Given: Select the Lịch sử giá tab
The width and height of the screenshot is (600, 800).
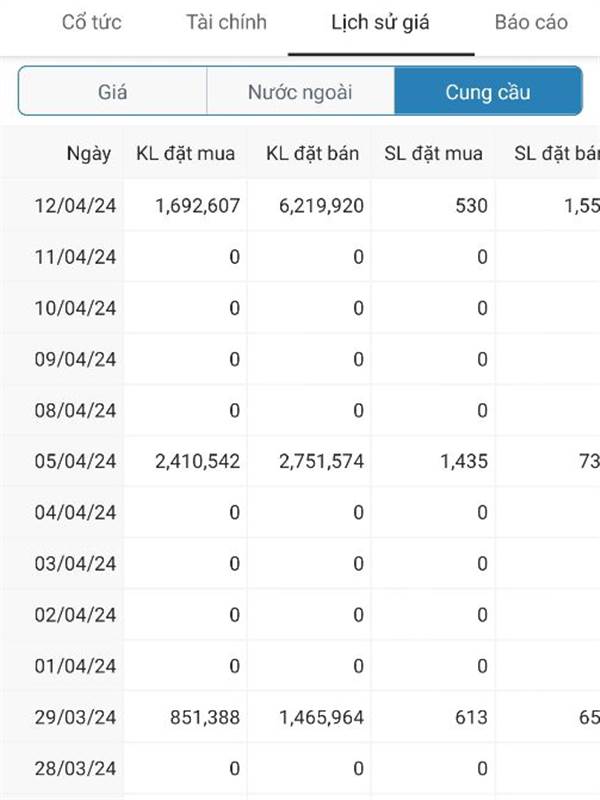Looking at the screenshot, I should (x=381, y=23).
